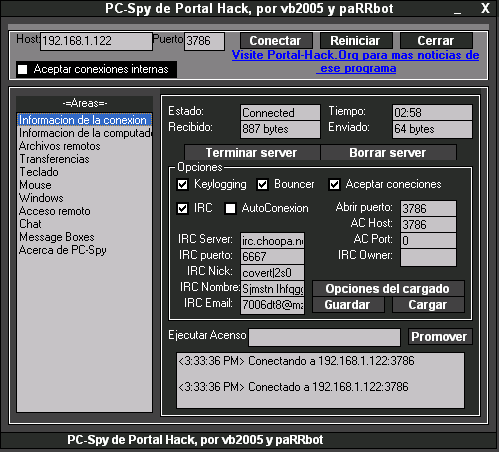Click the Host input field
499x452 pixels.
point(96,41)
